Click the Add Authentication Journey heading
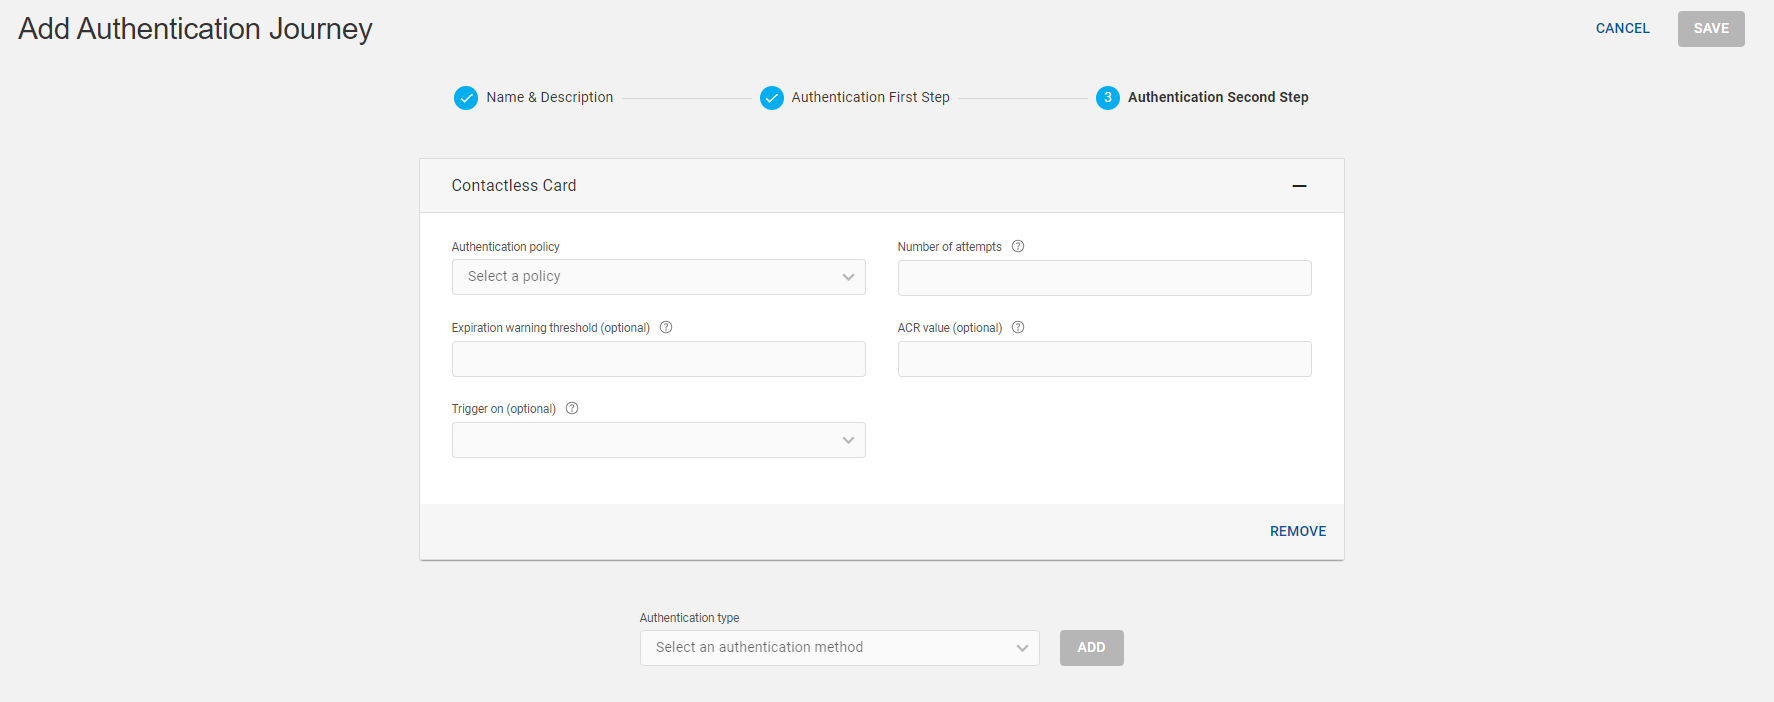 (195, 29)
